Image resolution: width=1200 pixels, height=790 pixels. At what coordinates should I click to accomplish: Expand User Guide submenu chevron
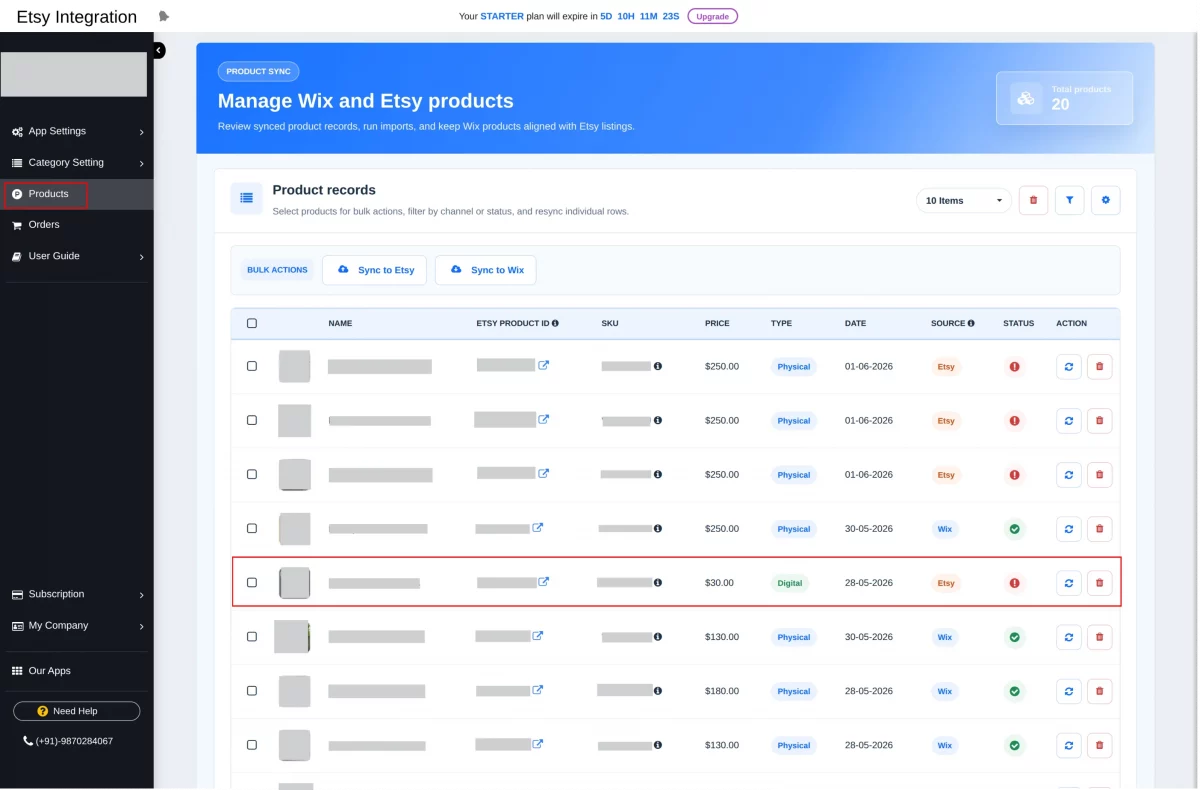point(141,257)
